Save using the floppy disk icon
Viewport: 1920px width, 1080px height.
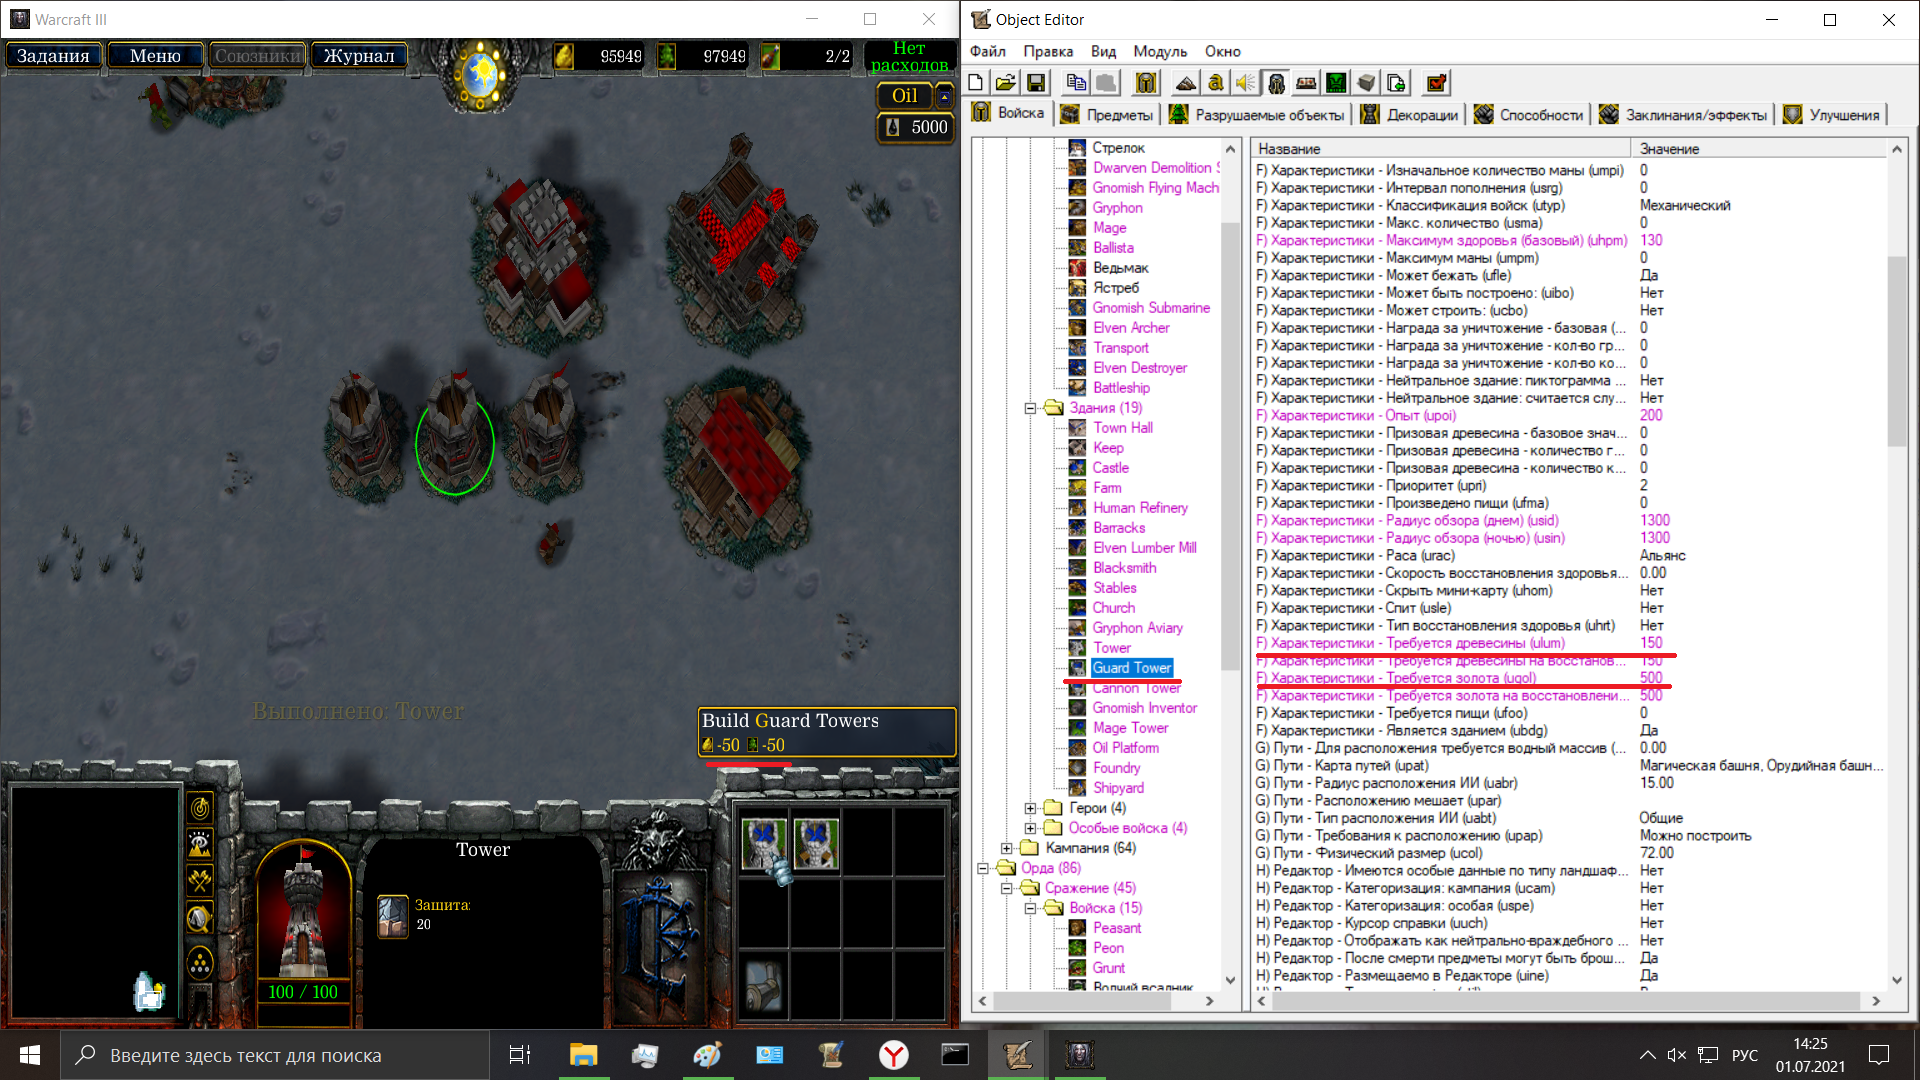point(1036,83)
